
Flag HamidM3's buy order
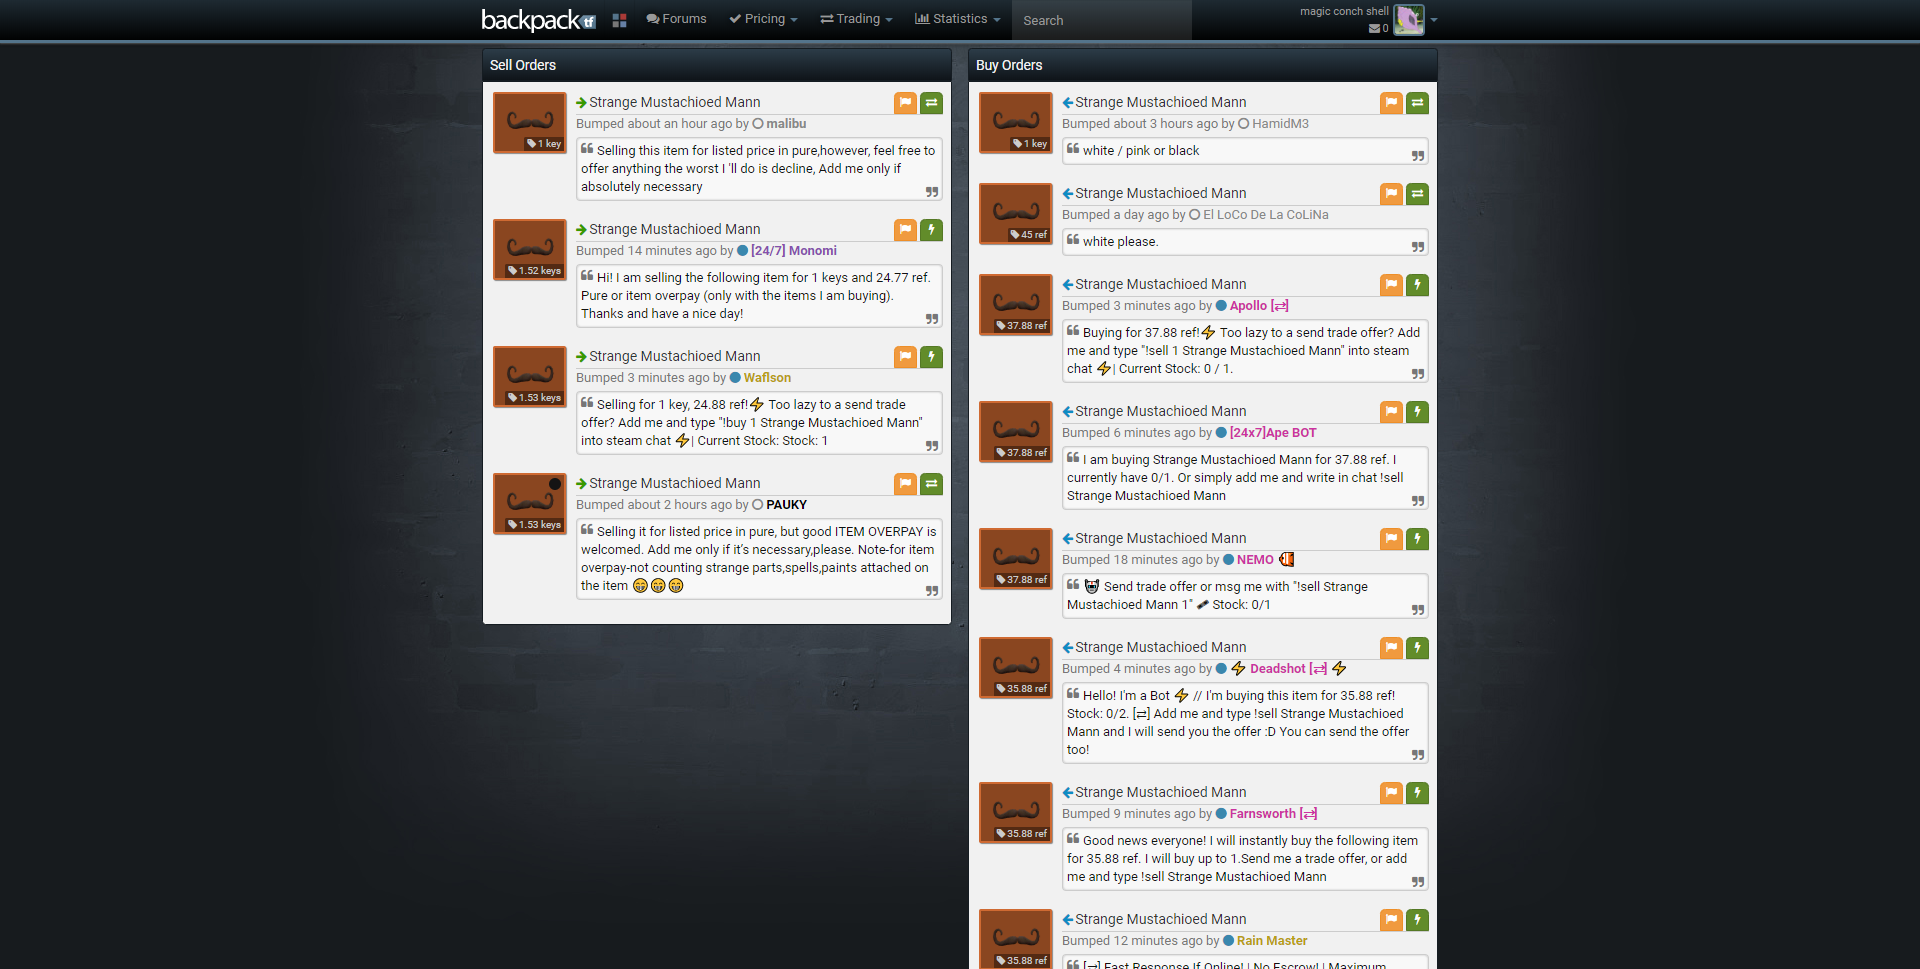coord(1391,103)
